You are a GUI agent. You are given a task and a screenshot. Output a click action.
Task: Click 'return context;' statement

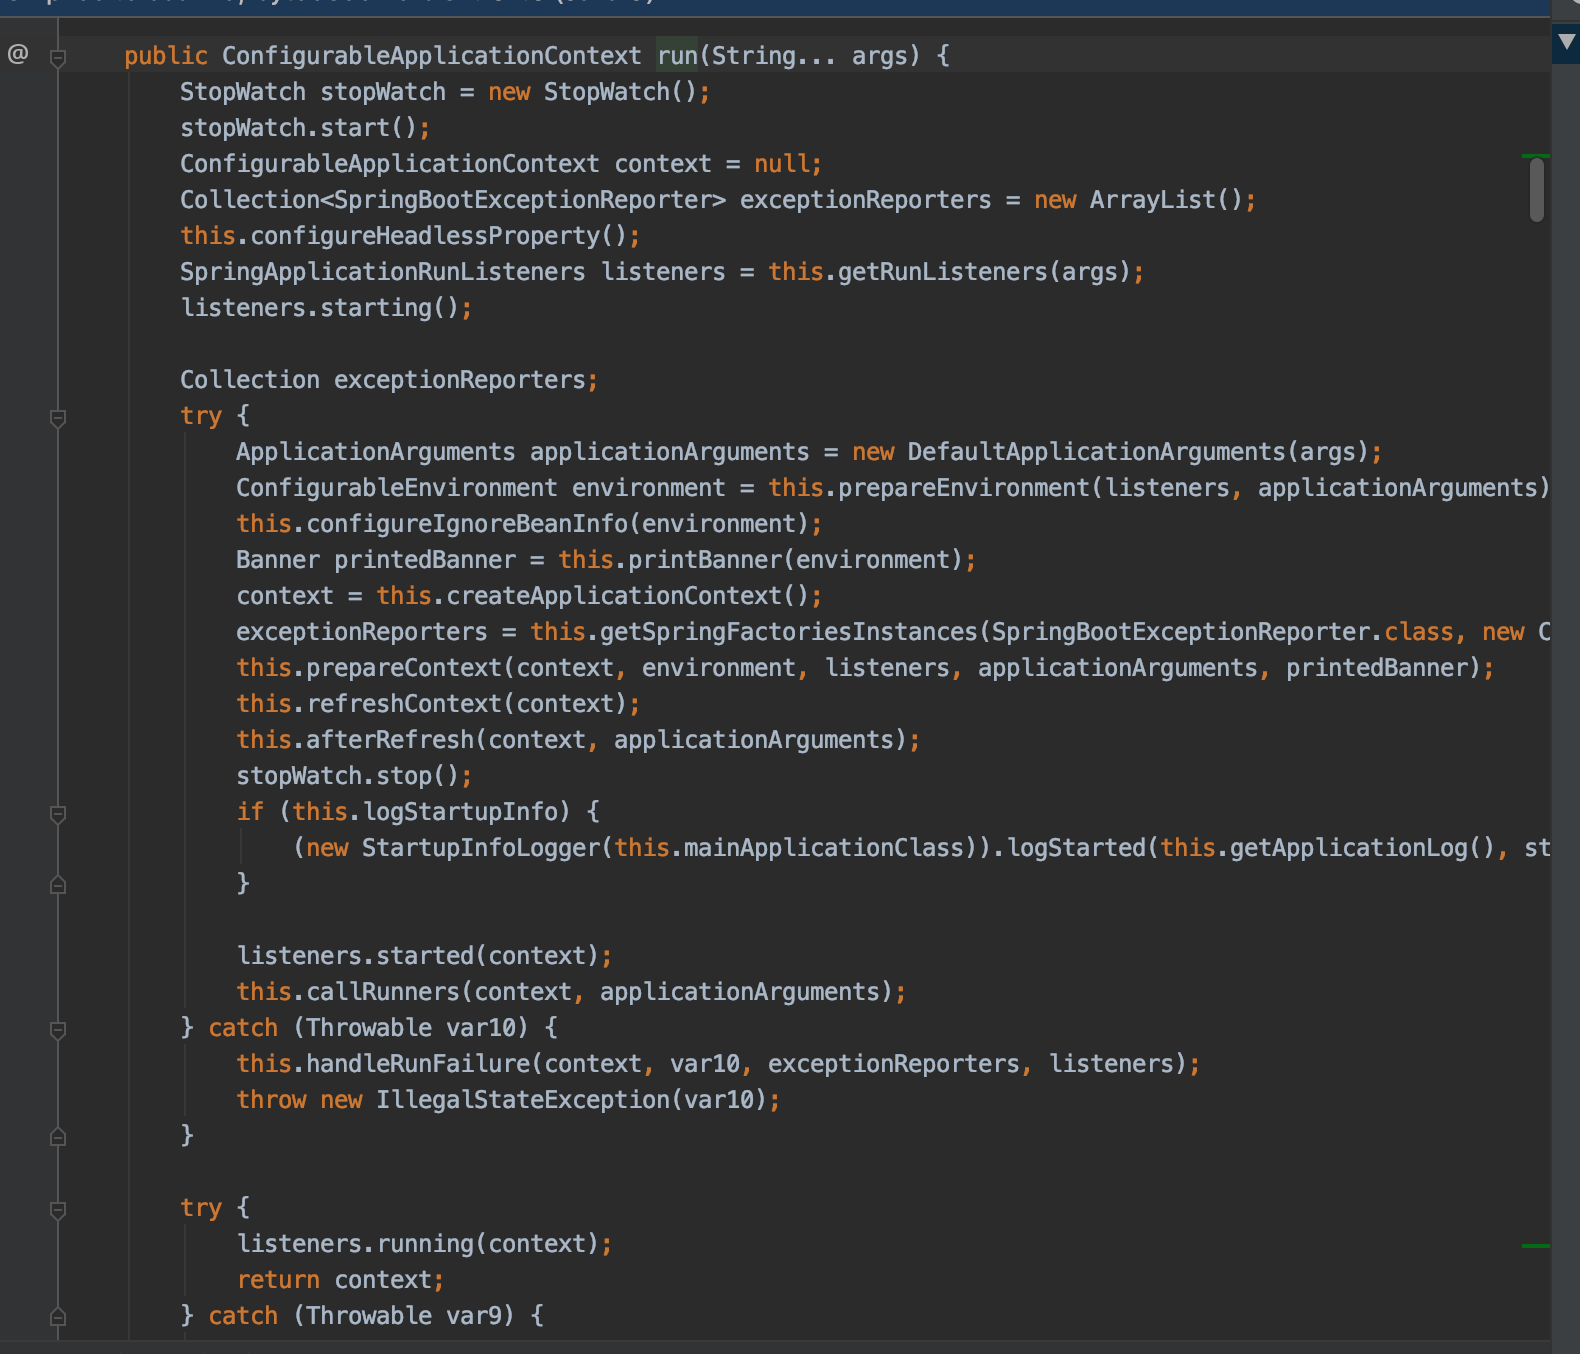click(x=340, y=1280)
